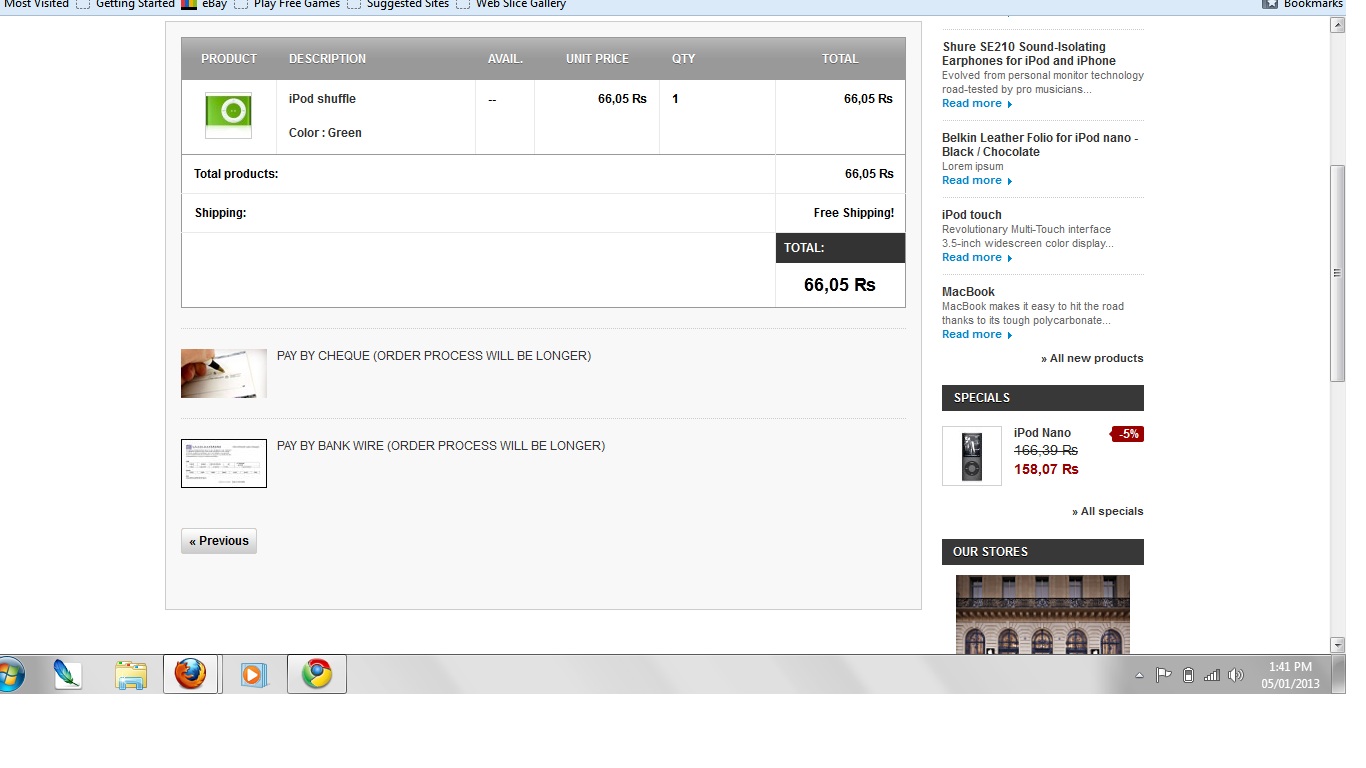Go back with the Previous button
This screenshot has width=1366, height=768.
click(219, 541)
